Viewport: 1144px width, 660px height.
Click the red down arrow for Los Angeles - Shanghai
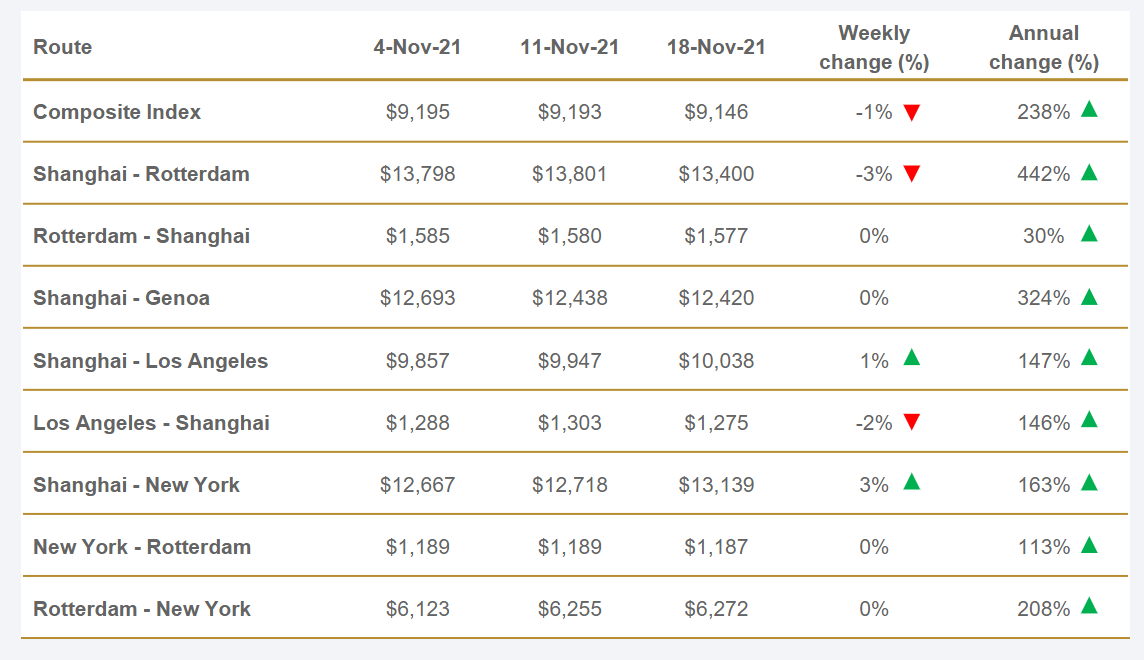(x=911, y=423)
